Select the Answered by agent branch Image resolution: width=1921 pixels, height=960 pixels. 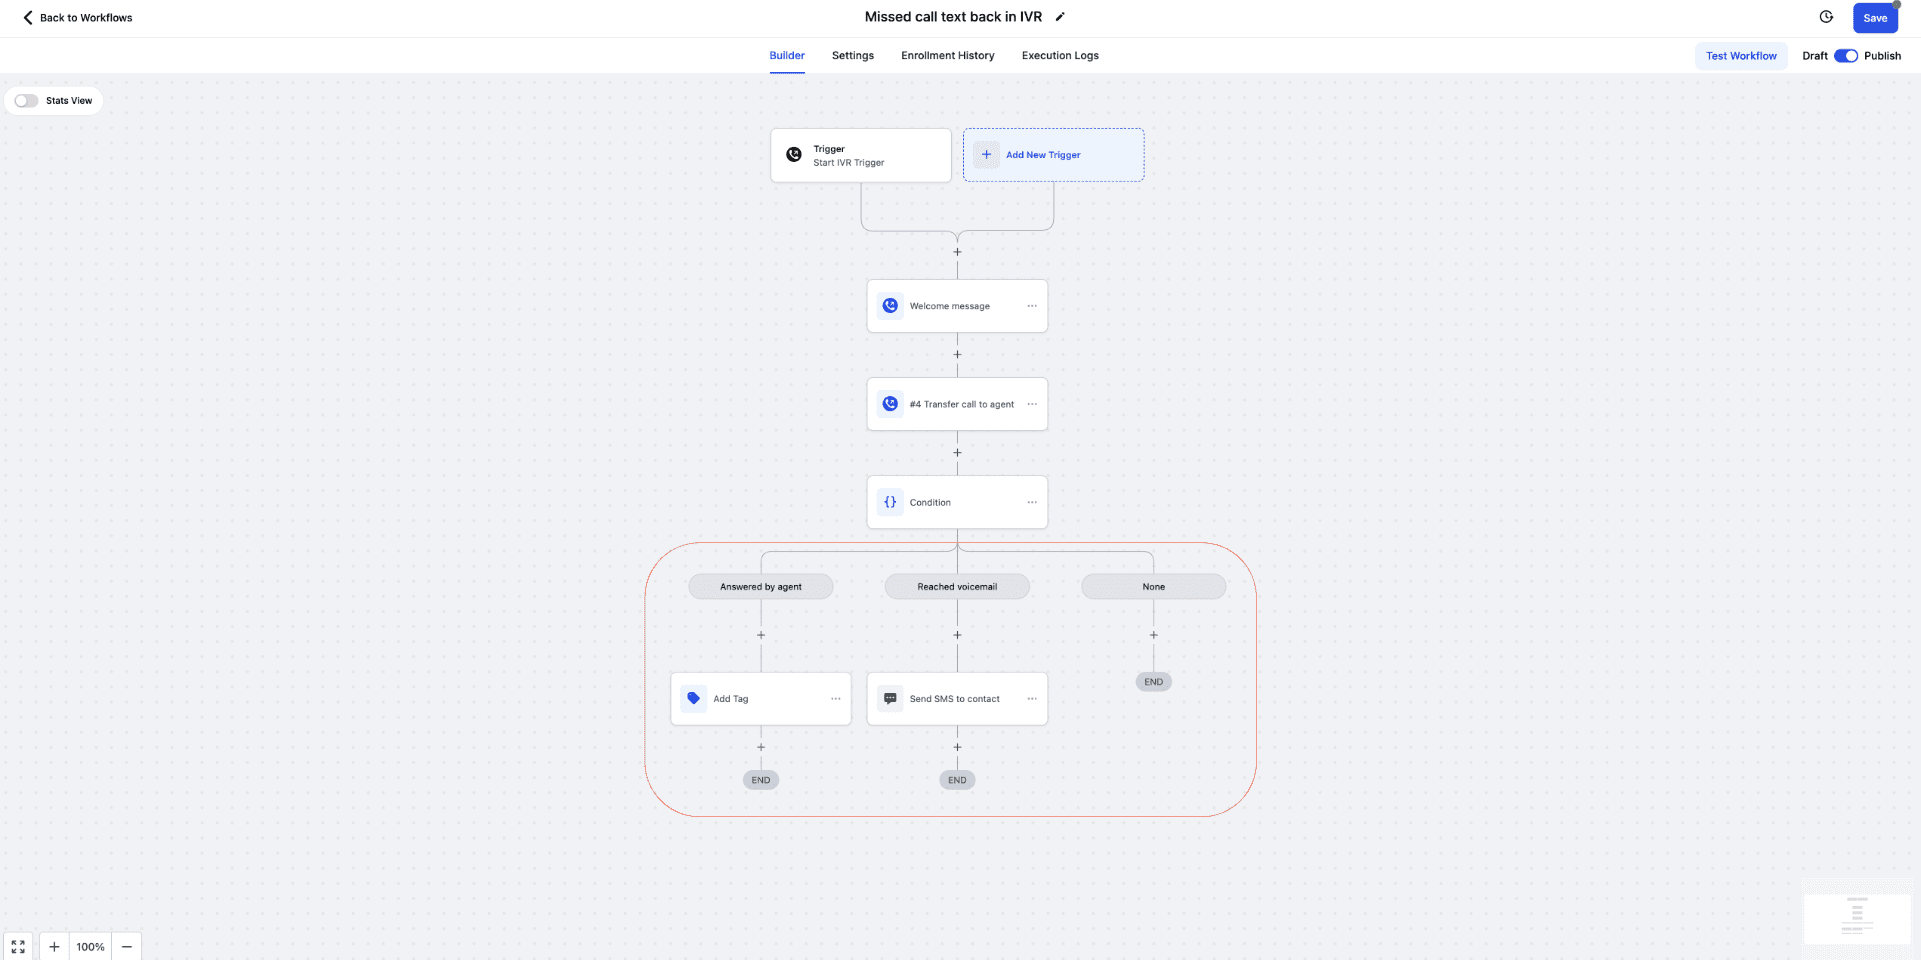761,587
